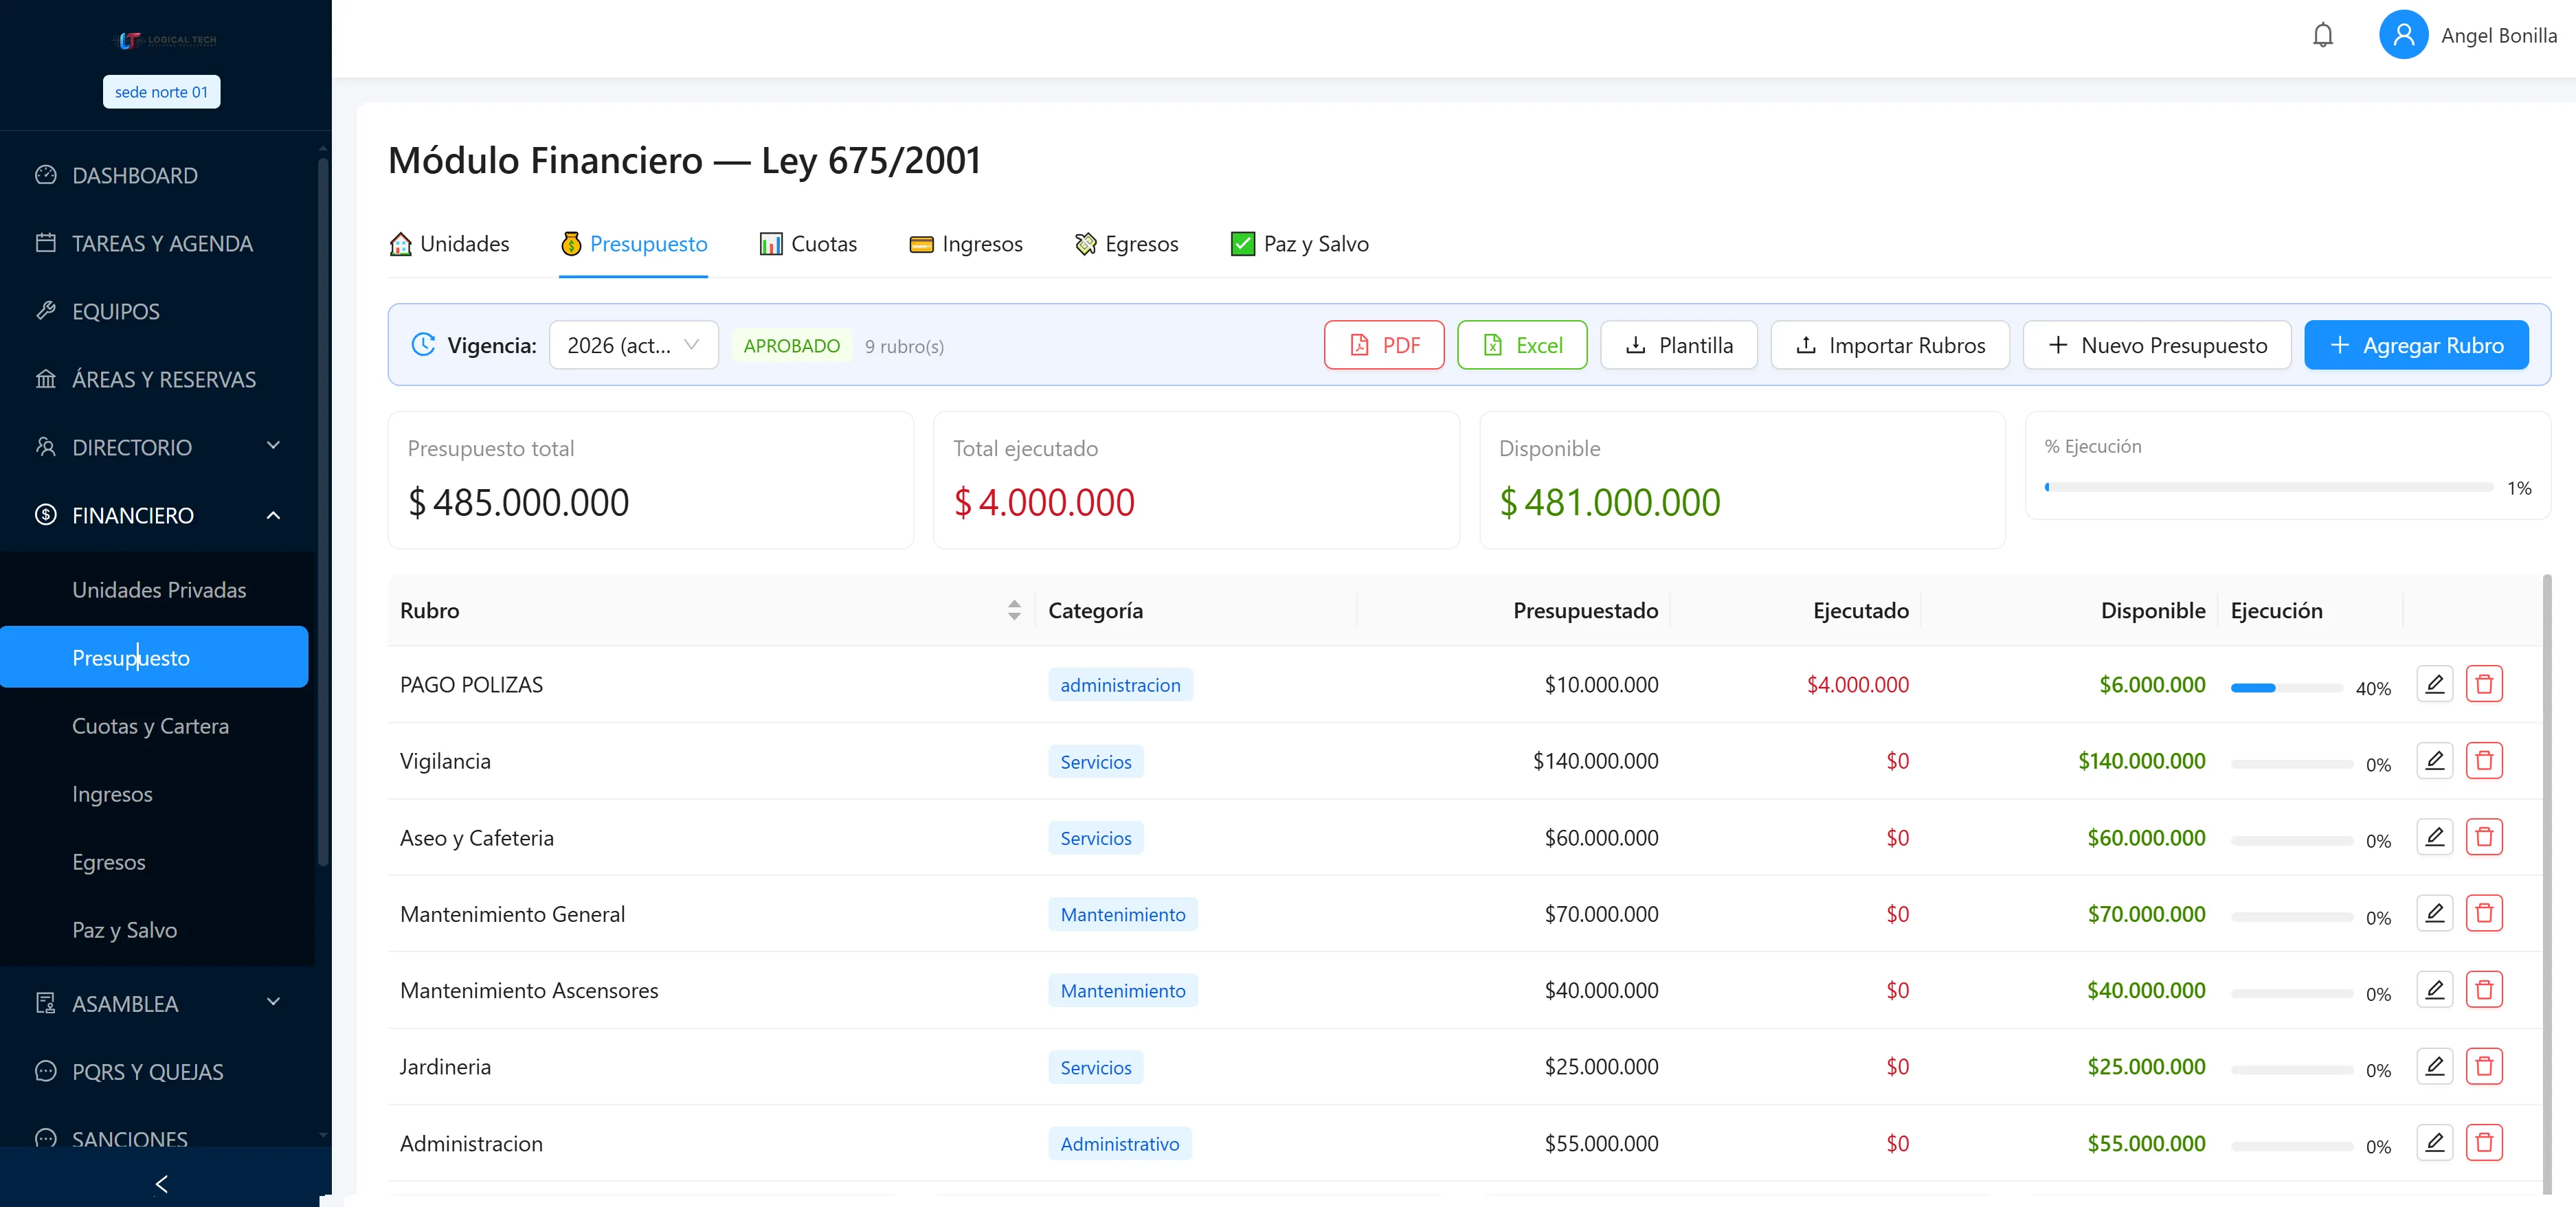Edit the Jardineria rubro

tap(2434, 1066)
